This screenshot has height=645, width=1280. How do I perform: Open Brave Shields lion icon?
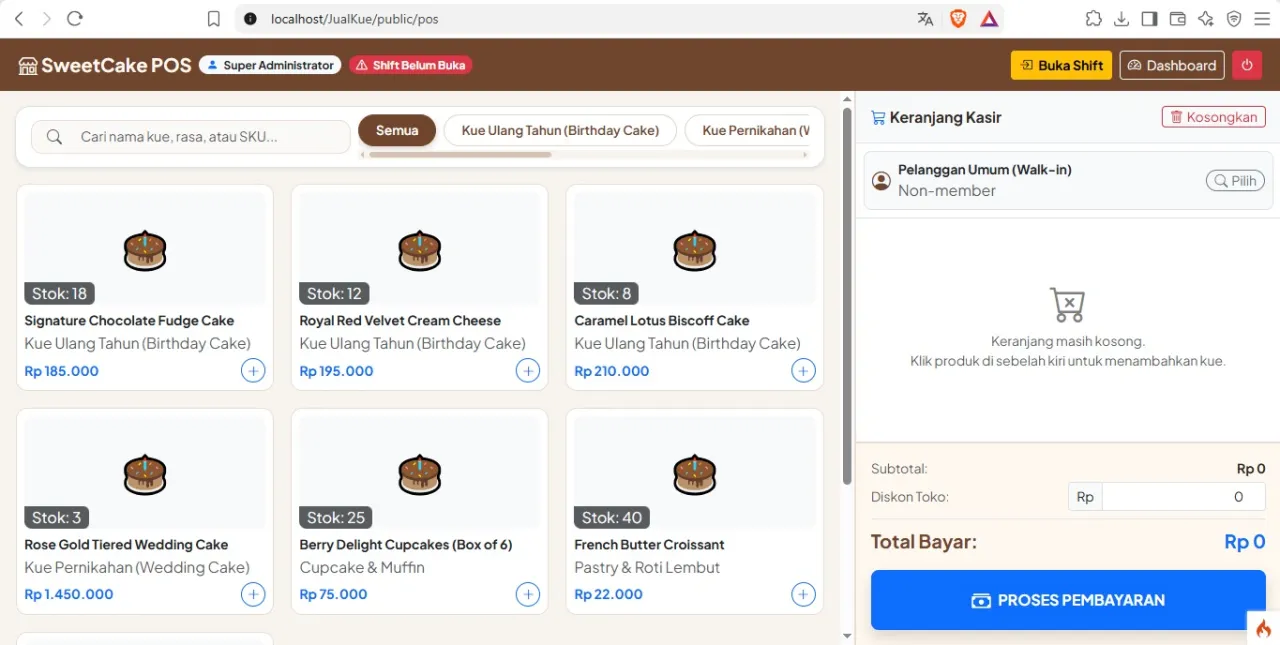click(x=958, y=19)
